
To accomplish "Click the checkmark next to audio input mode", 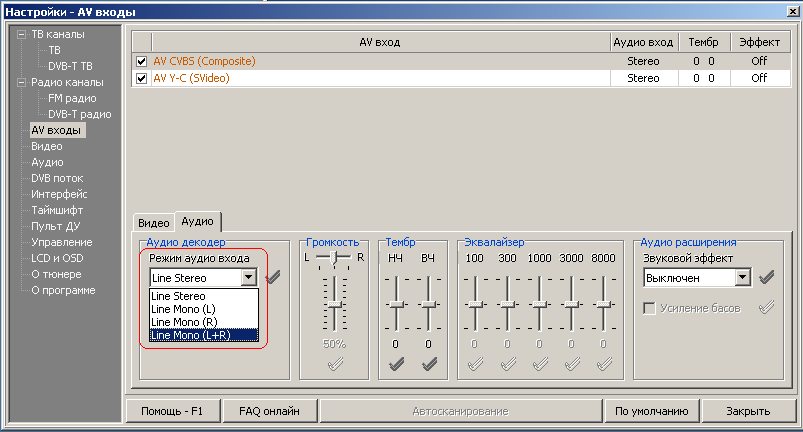I will click(x=273, y=278).
